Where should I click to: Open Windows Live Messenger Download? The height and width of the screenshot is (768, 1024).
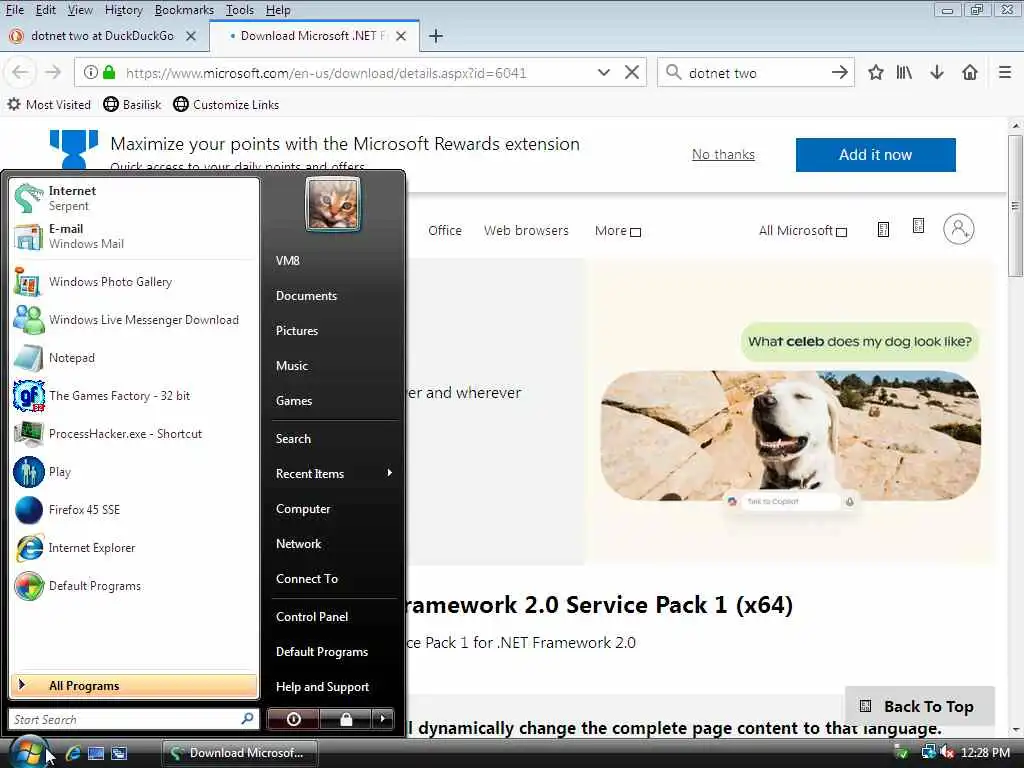pos(134,320)
